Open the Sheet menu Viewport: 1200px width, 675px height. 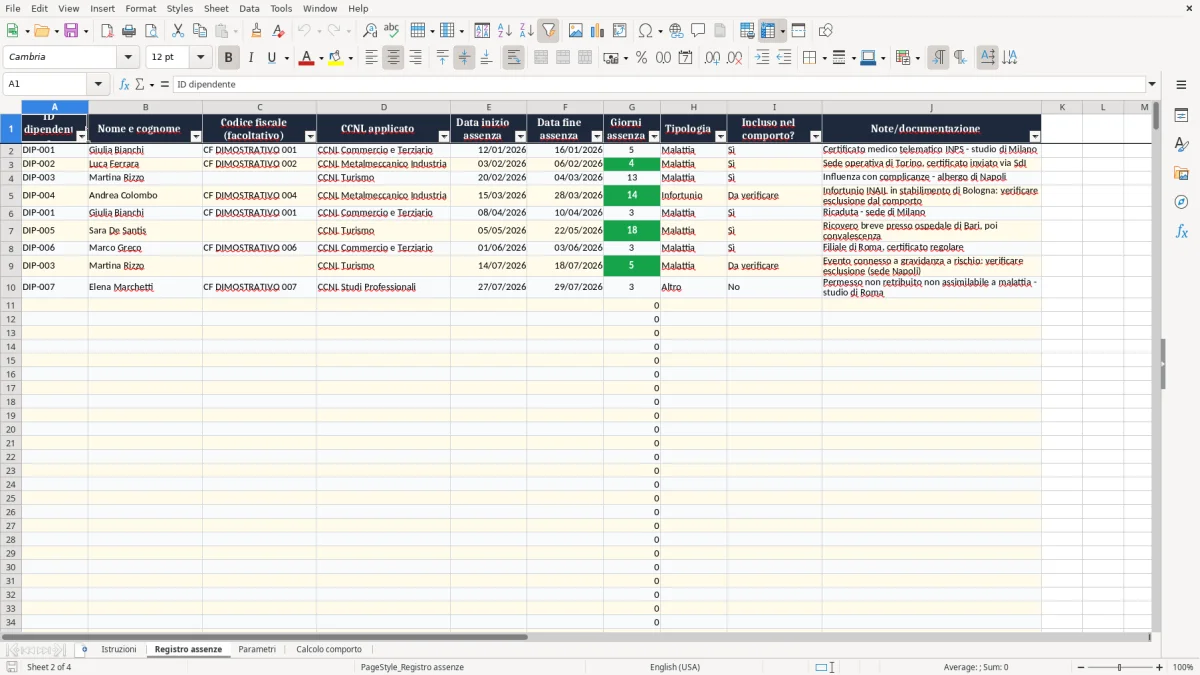(216, 8)
